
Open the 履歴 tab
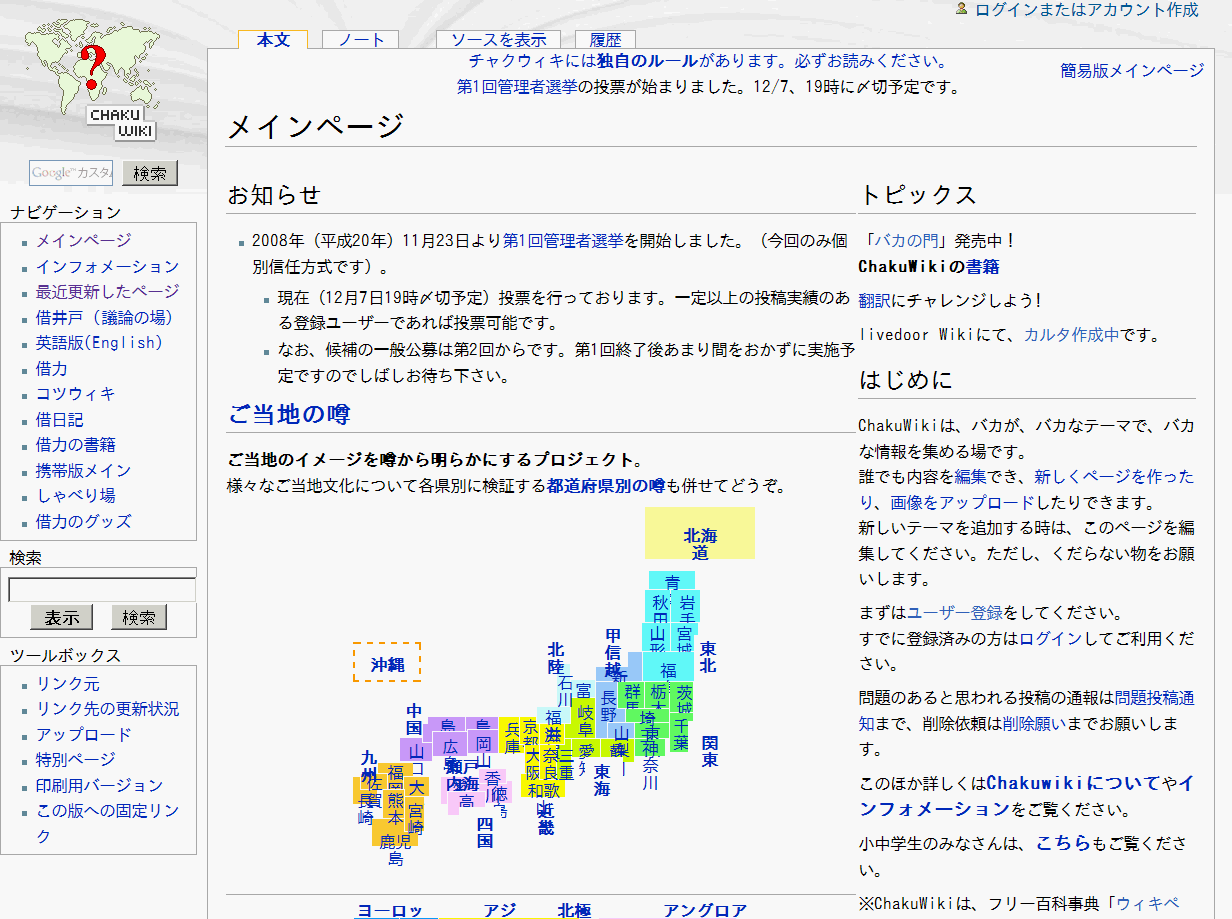pos(604,39)
